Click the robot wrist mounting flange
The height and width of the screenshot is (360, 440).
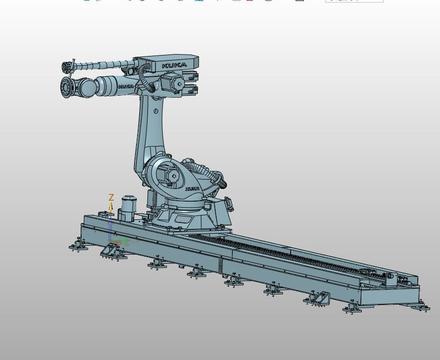pyautogui.click(x=66, y=87)
